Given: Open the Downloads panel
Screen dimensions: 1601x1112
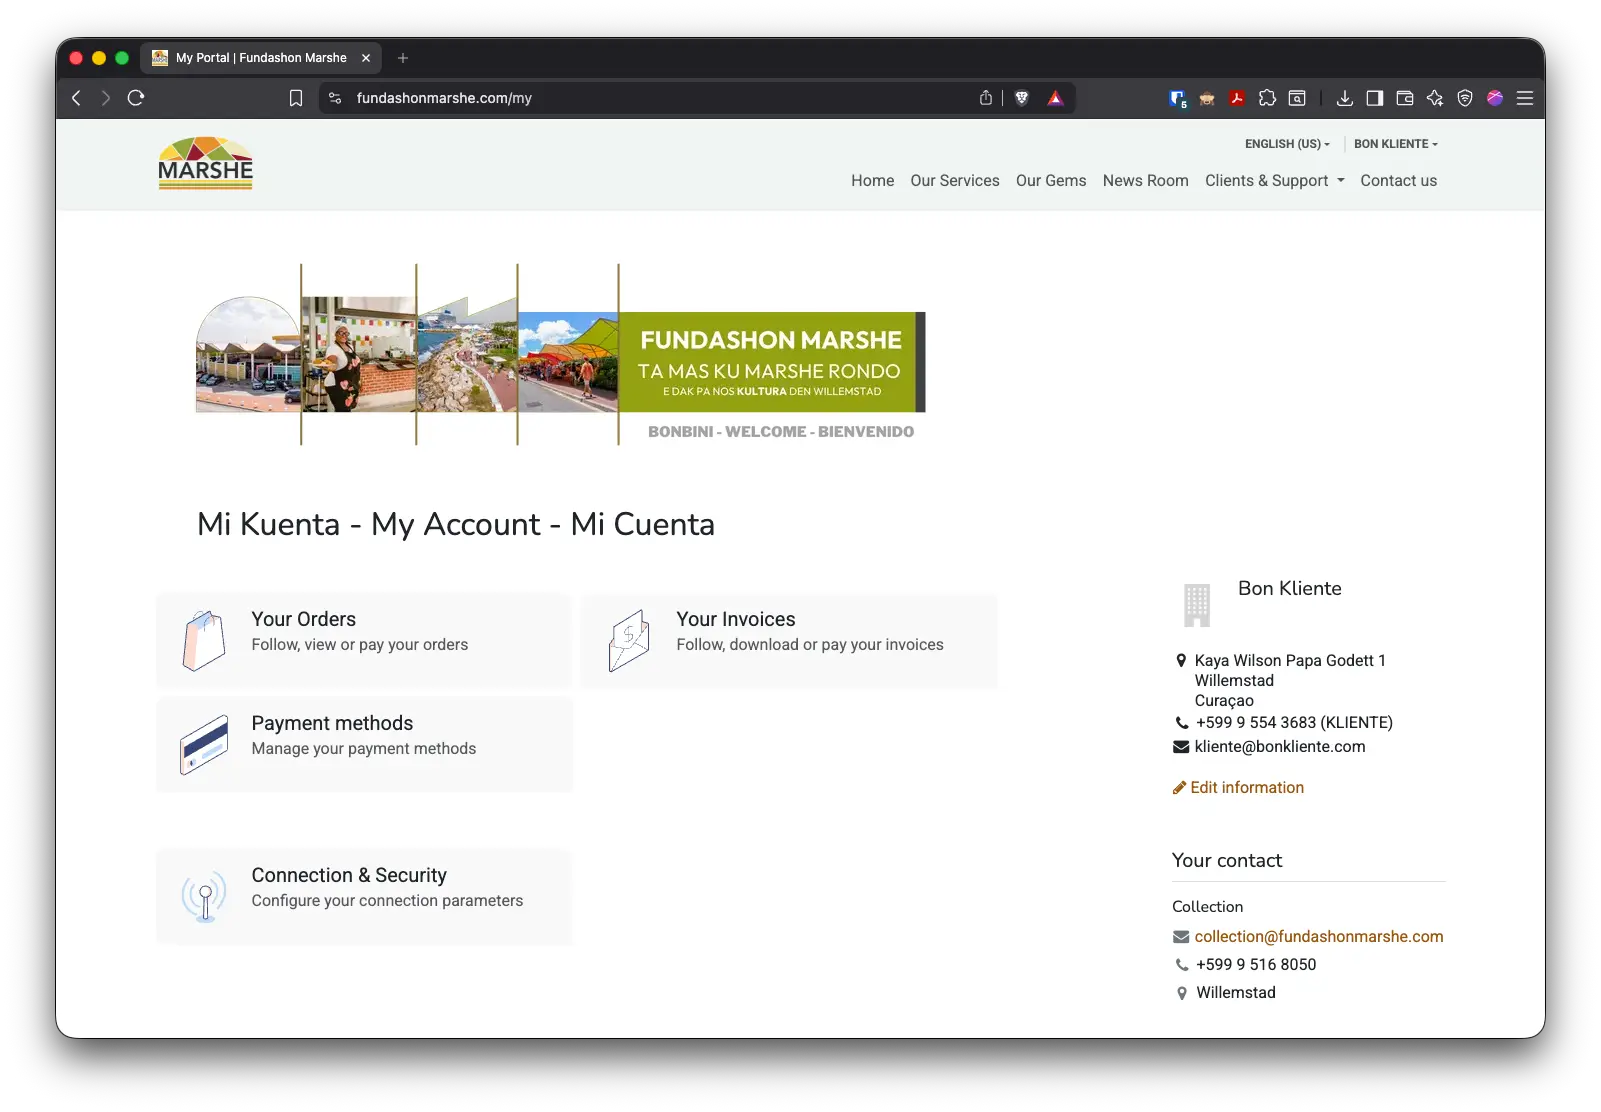Looking at the screenshot, I should (1345, 98).
